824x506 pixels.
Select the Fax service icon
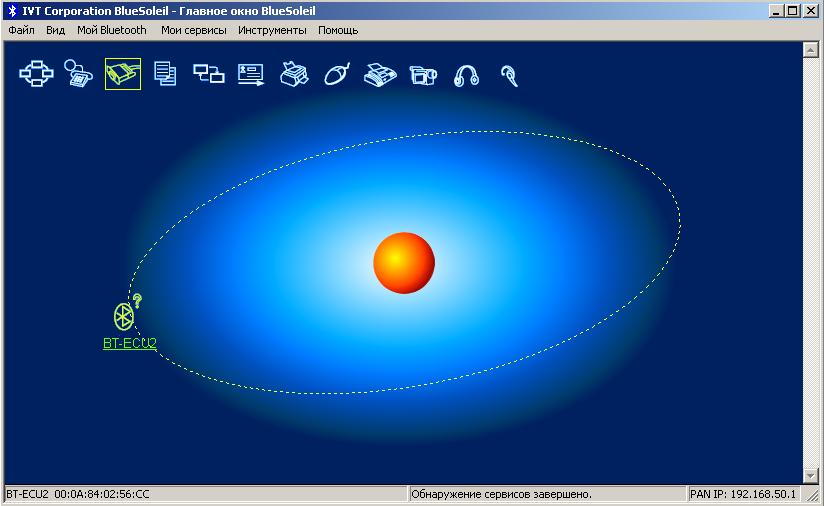pos(380,74)
